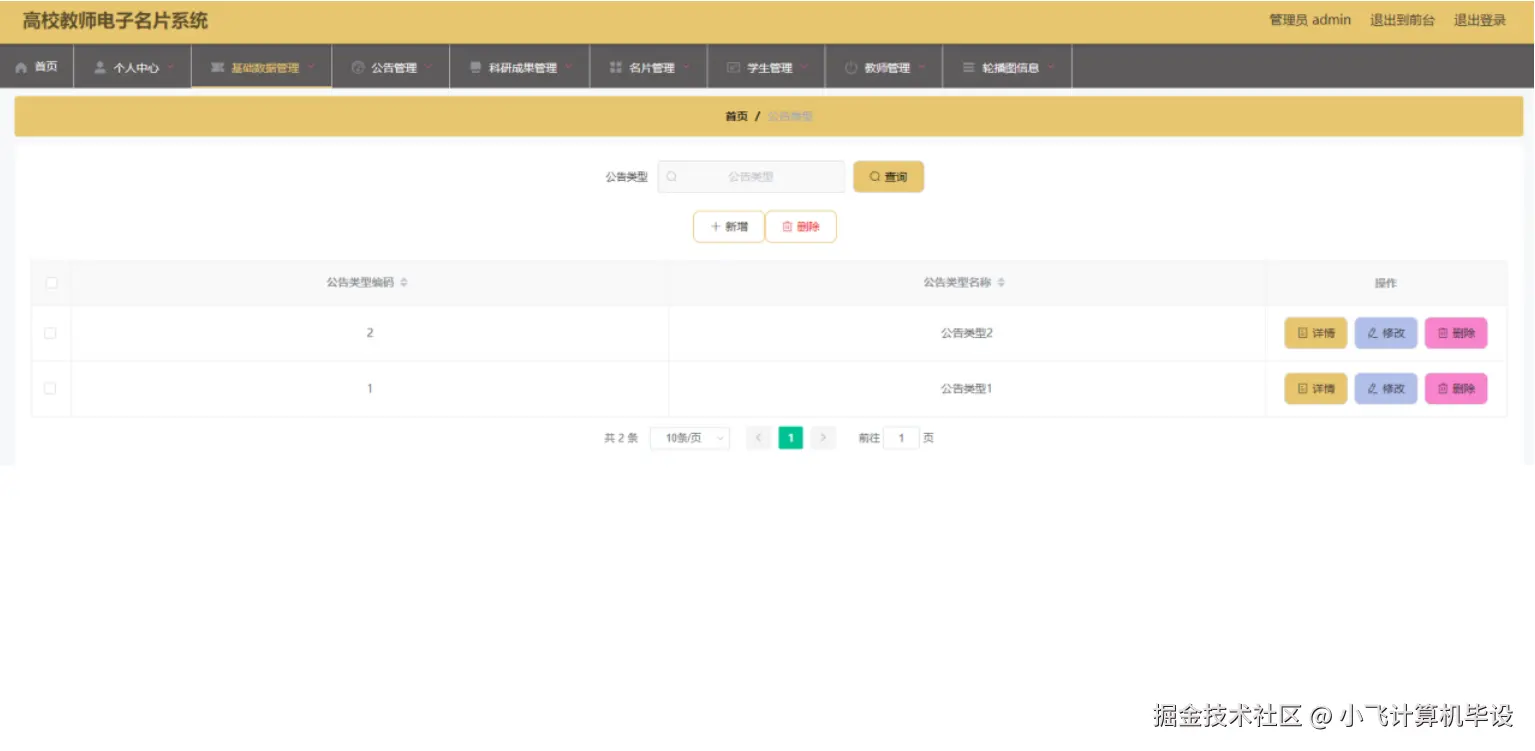
Task: Check the row with 公告类型2
Action: 50,333
